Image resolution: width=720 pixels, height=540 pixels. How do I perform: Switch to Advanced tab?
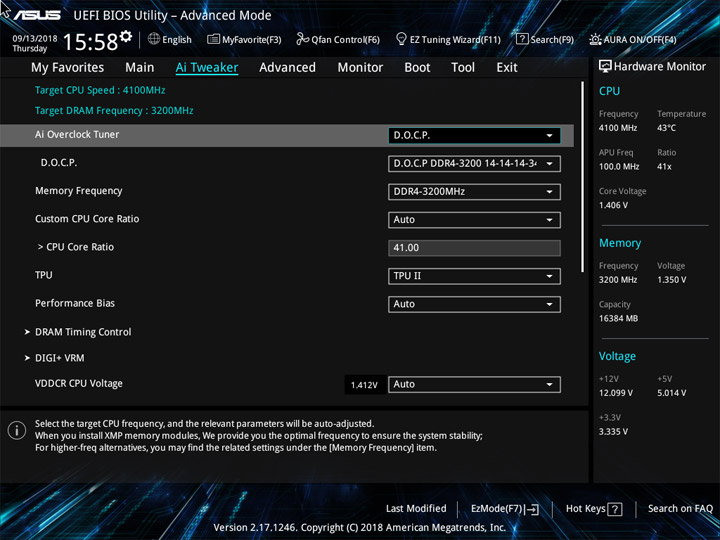coord(287,68)
